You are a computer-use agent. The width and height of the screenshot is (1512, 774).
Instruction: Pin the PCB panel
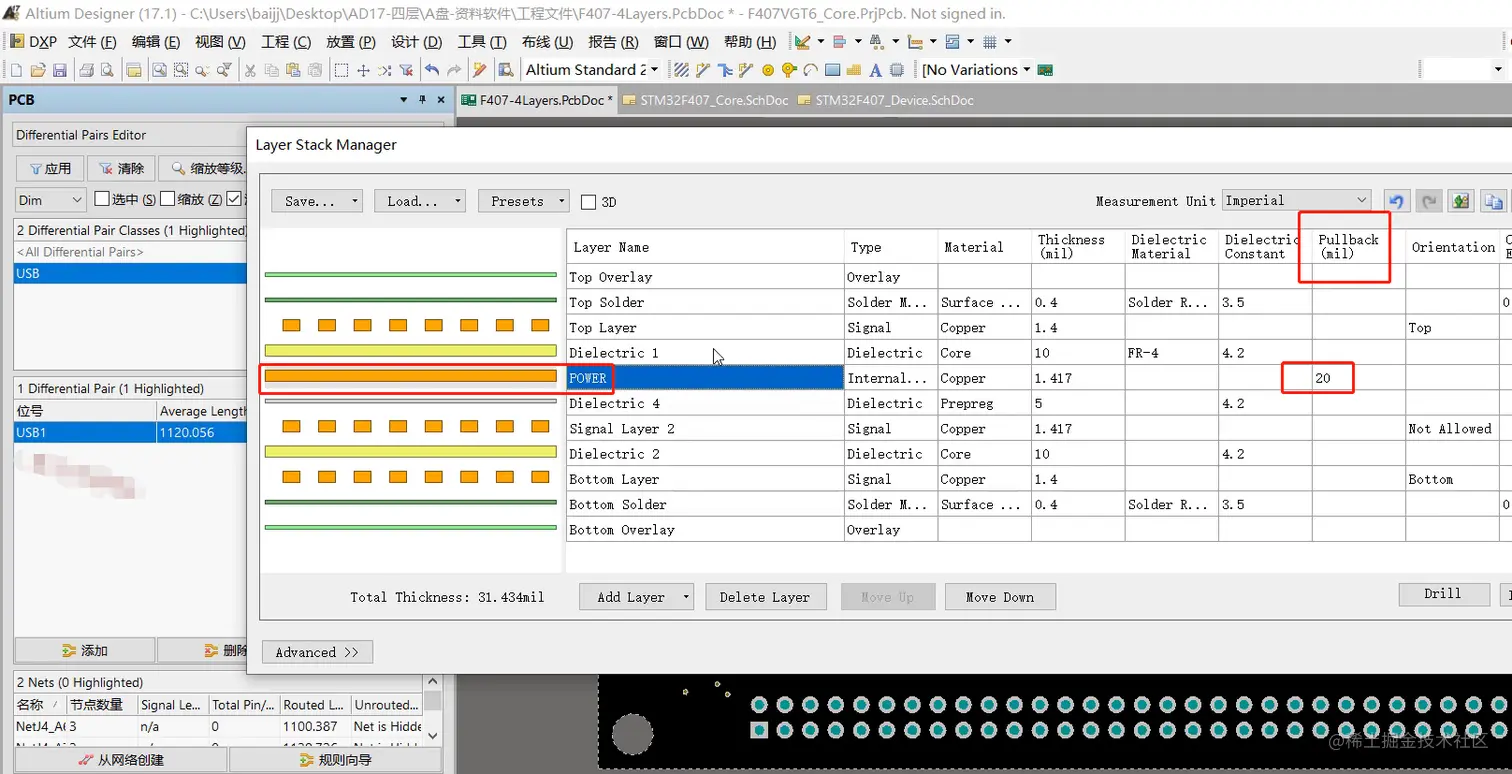tap(422, 100)
